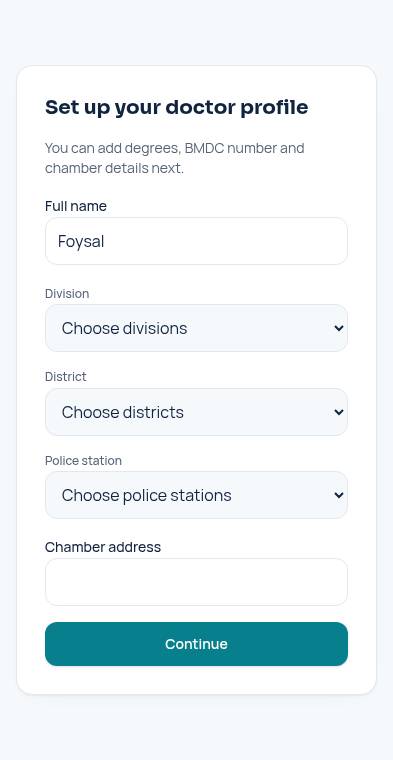The image size is (393, 760).
Task: Open the Division dropdown
Action: pos(196,328)
